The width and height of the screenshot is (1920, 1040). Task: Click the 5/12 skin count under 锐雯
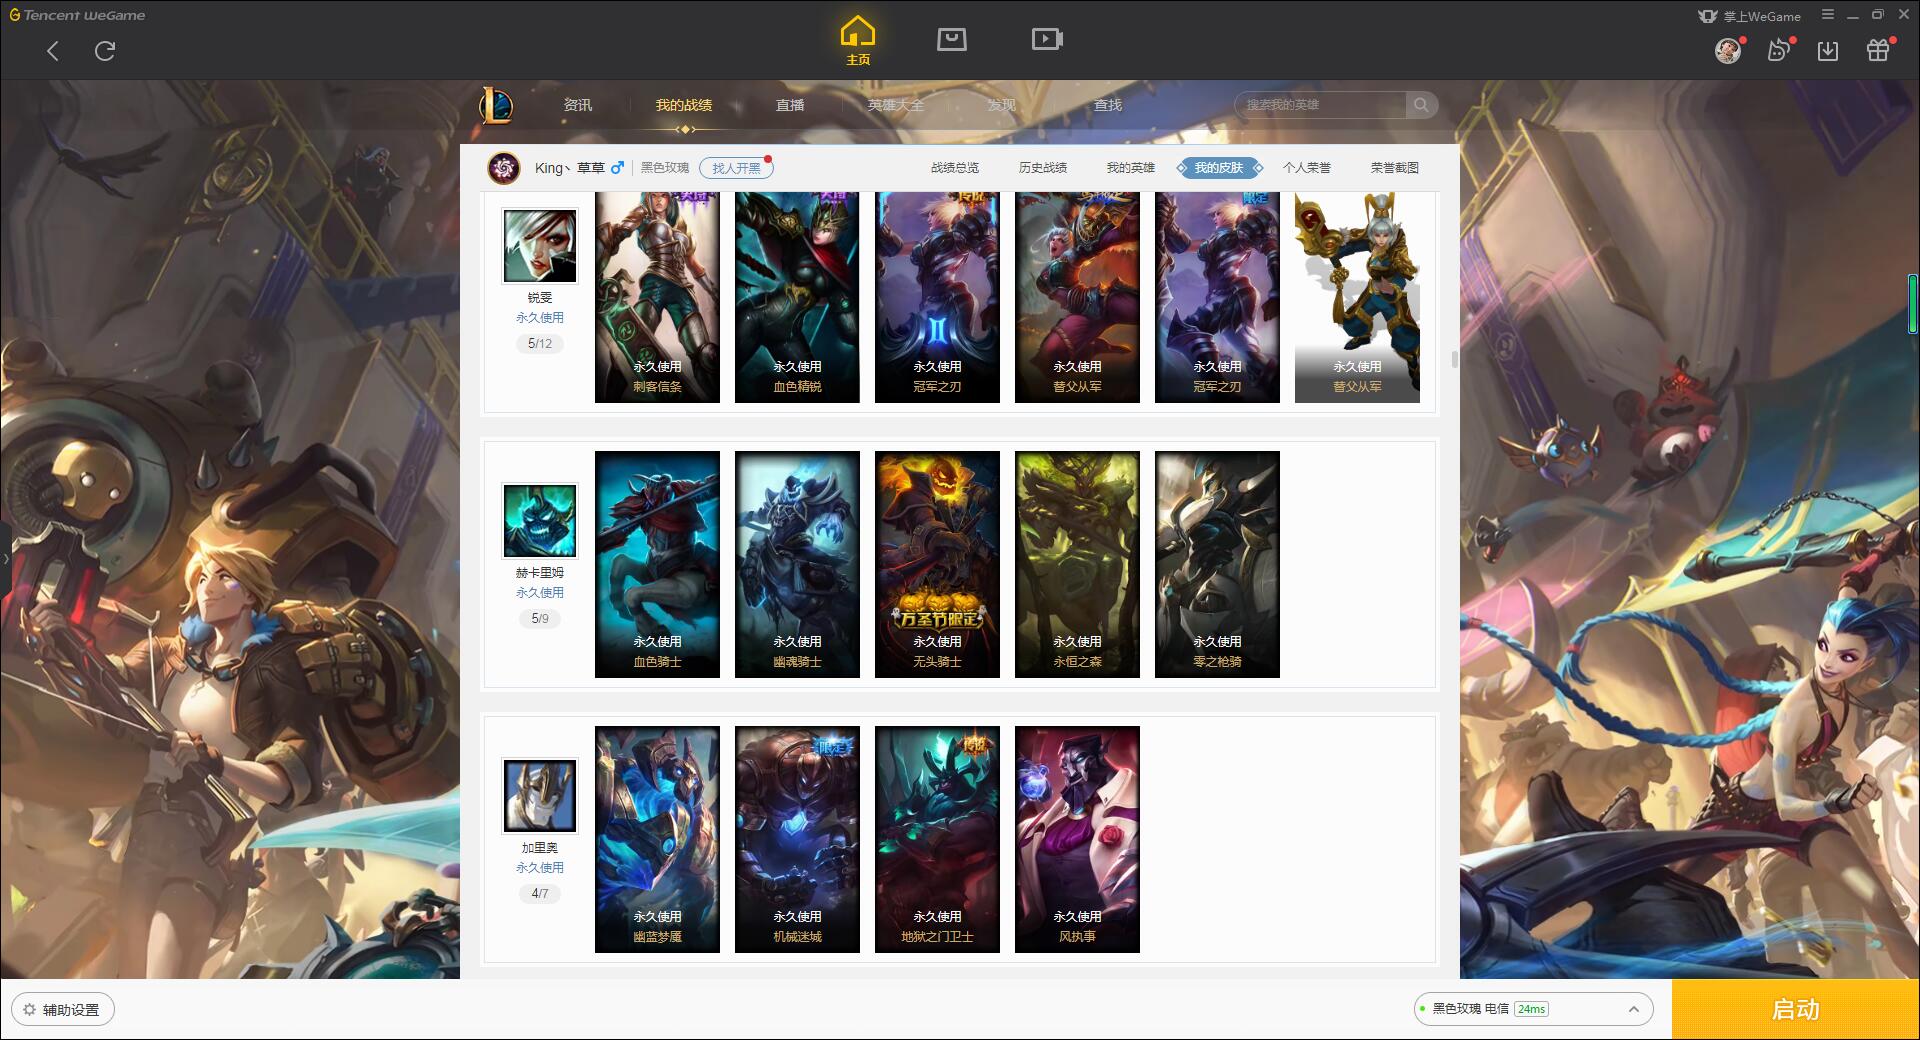click(x=539, y=344)
